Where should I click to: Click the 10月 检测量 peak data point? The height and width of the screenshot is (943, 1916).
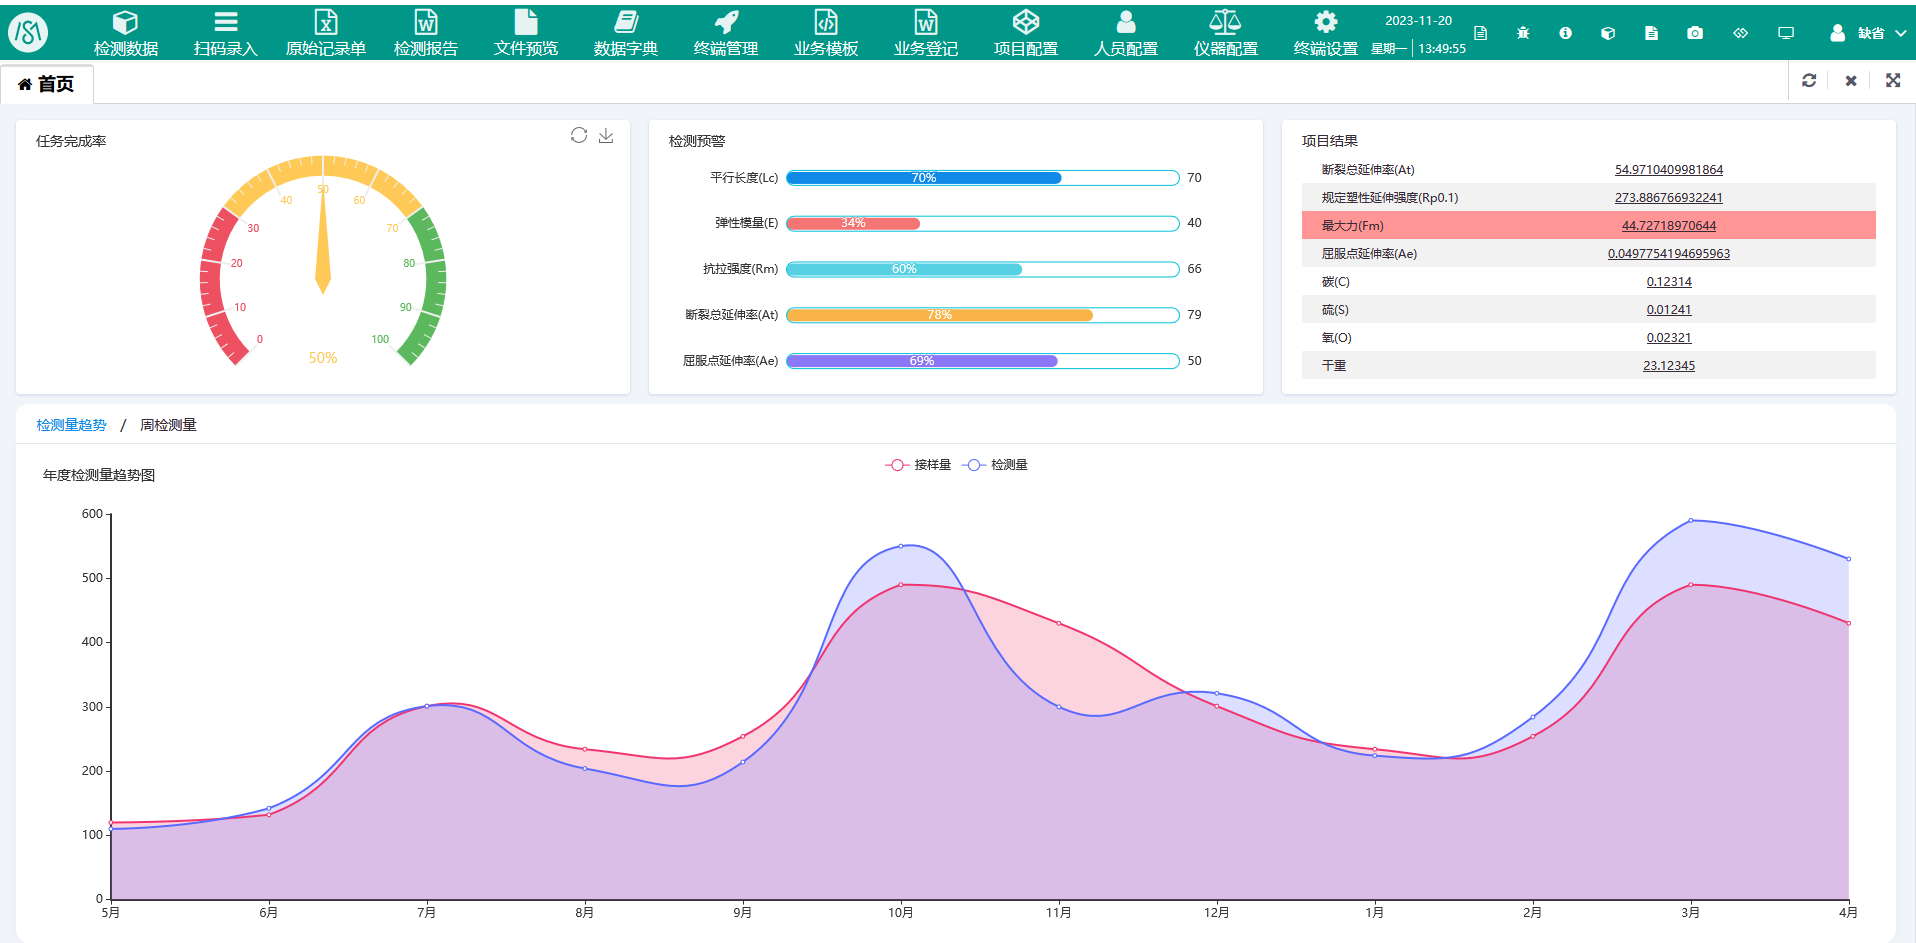(901, 546)
